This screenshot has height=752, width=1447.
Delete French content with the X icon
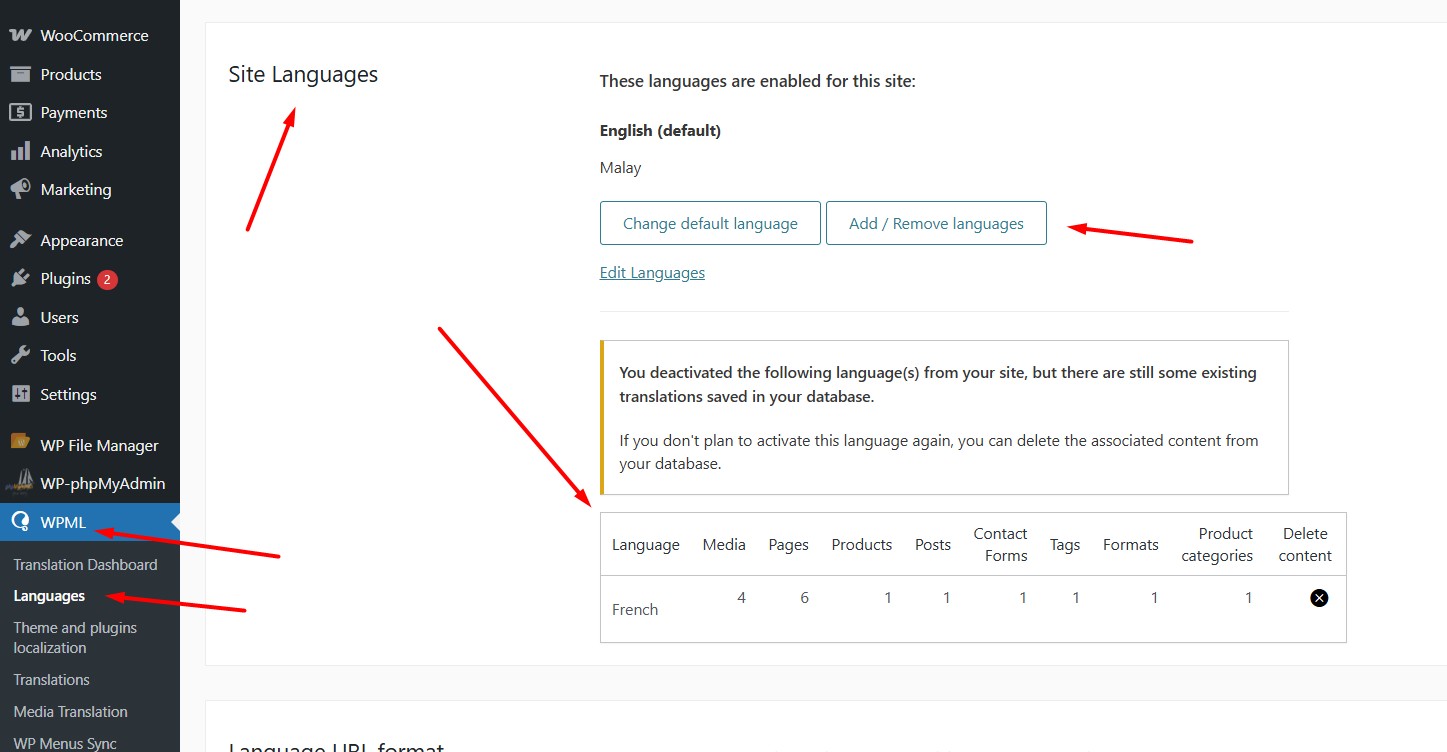click(1319, 598)
